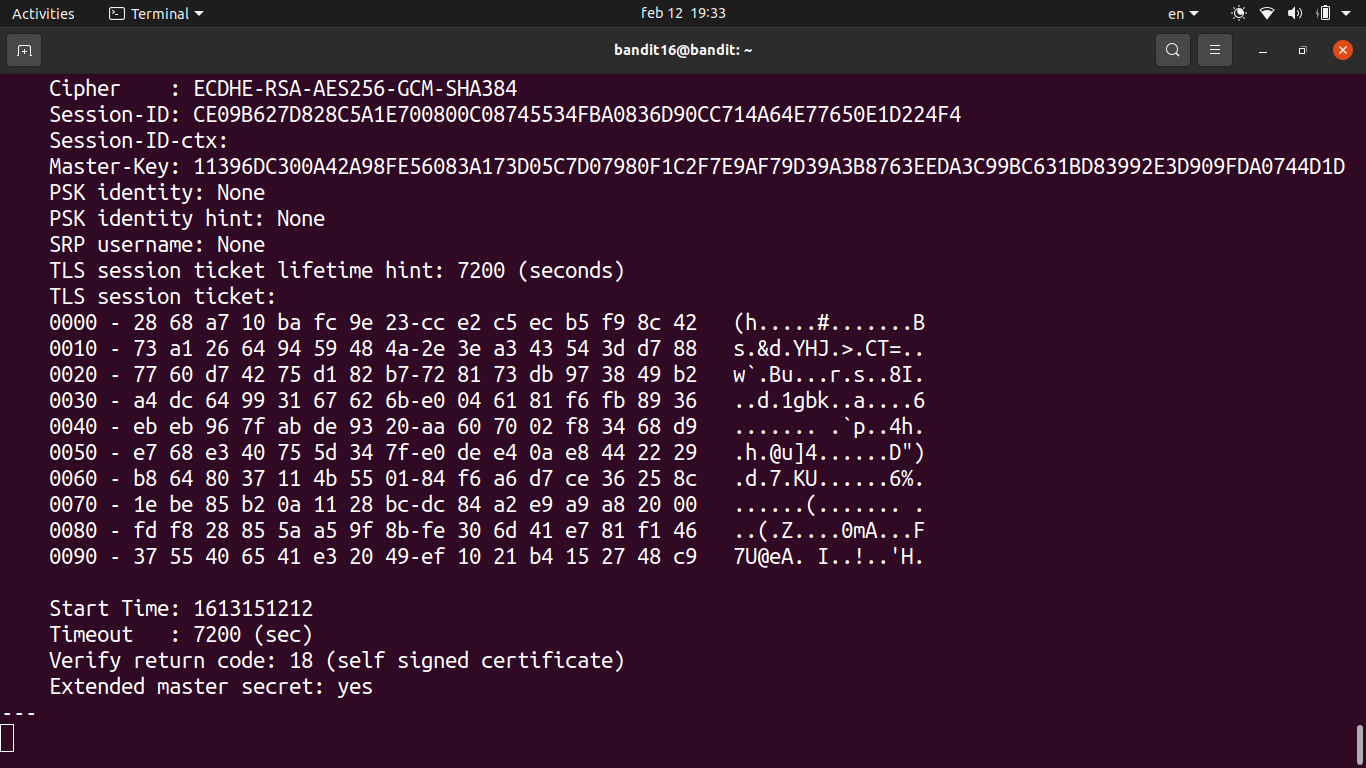The image size is (1366, 768).
Task: Open the terminal hamburger menu
Action: 1215,50
